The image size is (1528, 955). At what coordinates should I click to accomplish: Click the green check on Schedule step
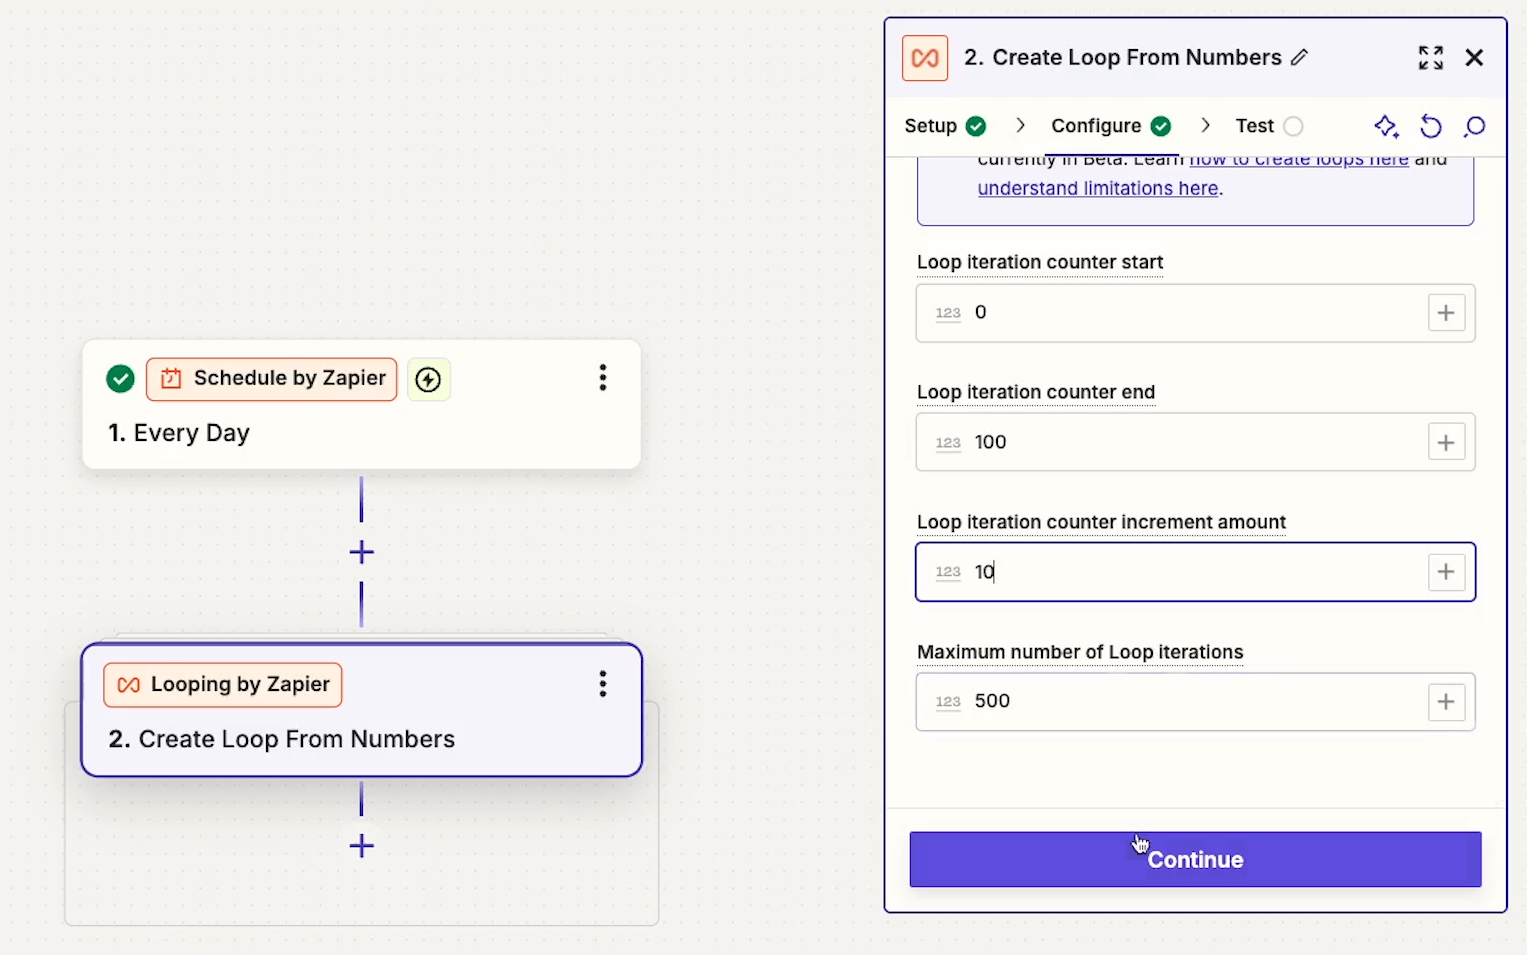pyautogui.click(x=120, y=379)
